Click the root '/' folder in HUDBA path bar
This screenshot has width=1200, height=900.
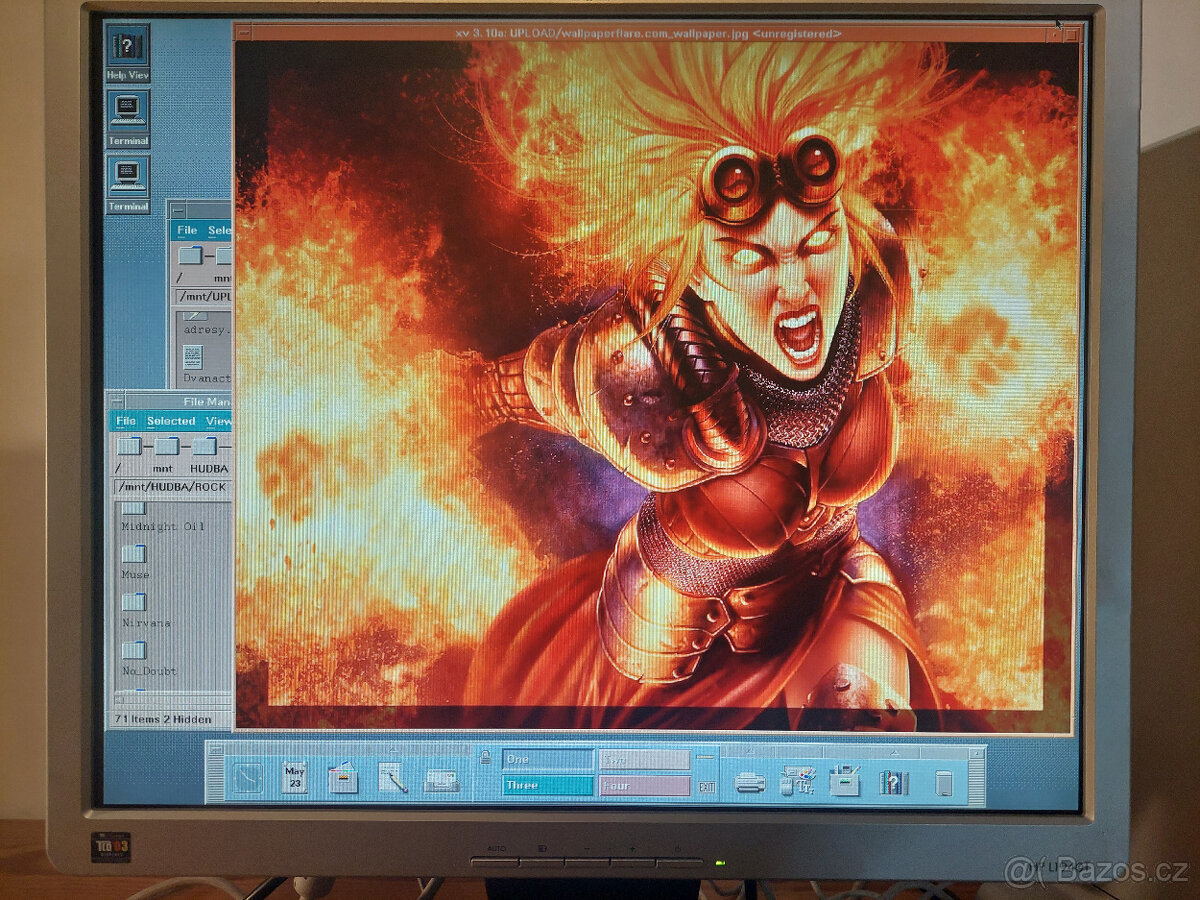129,447
